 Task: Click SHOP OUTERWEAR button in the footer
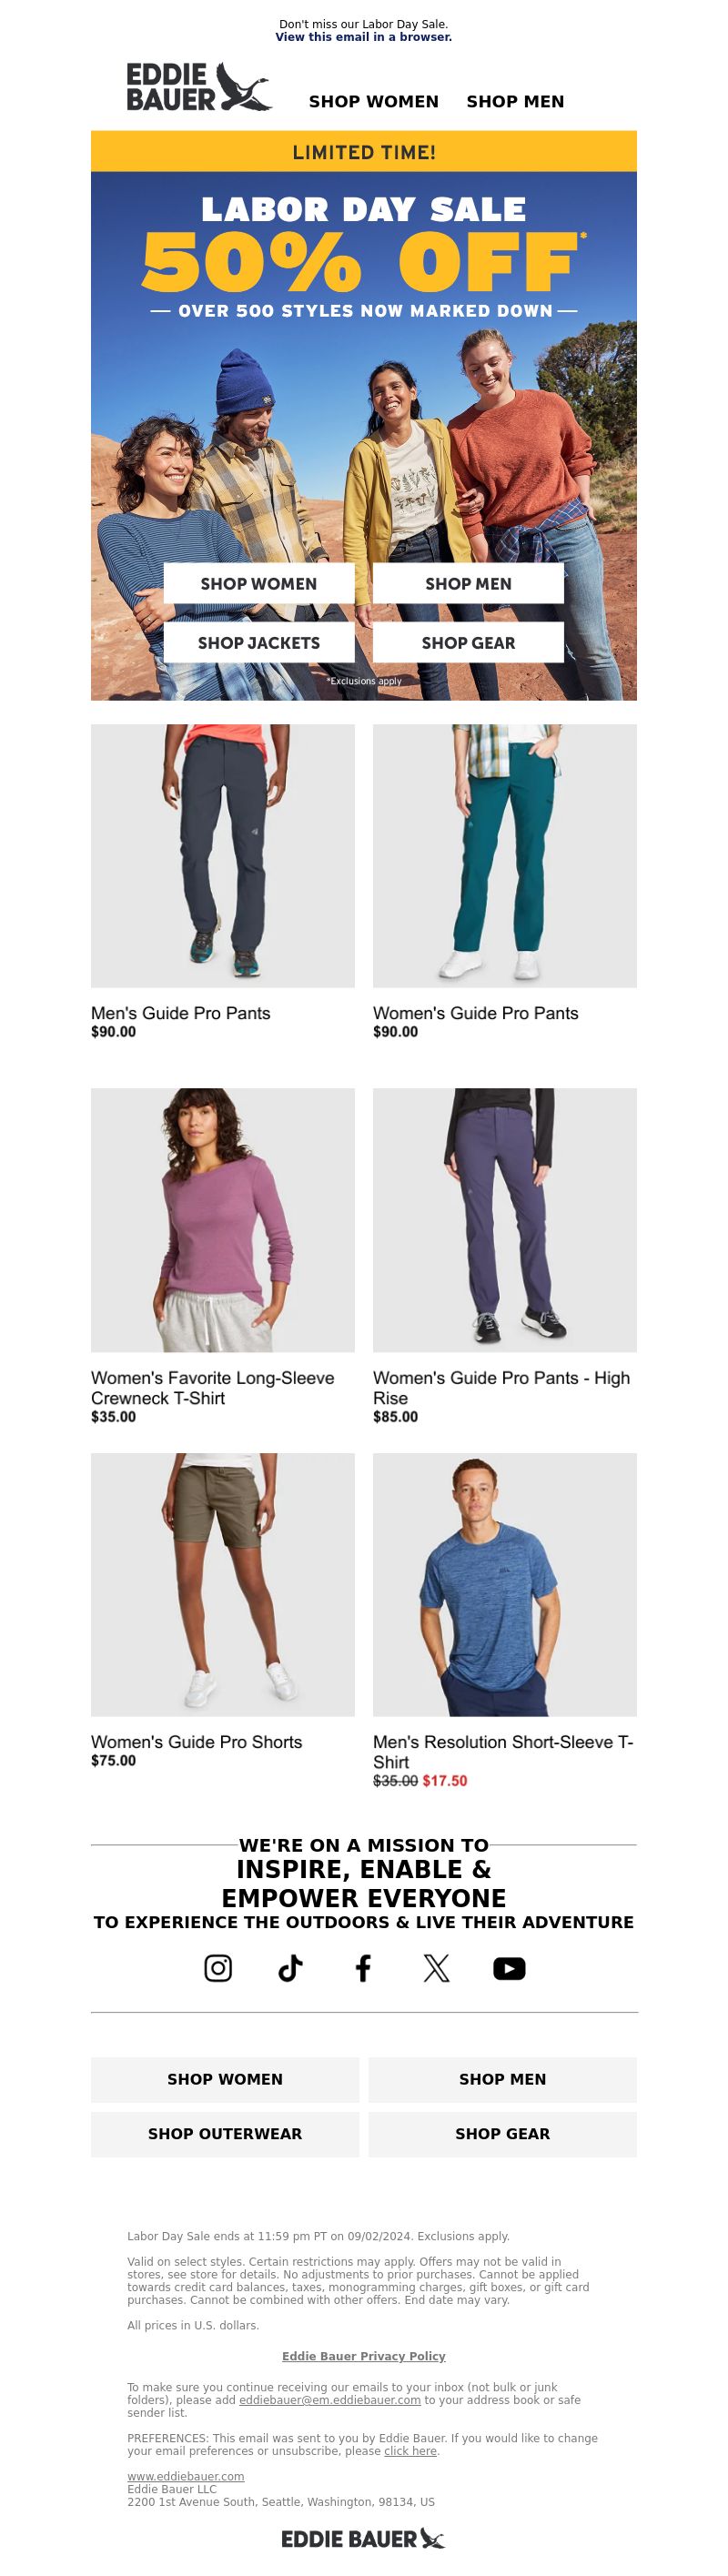pos(225,2133)
